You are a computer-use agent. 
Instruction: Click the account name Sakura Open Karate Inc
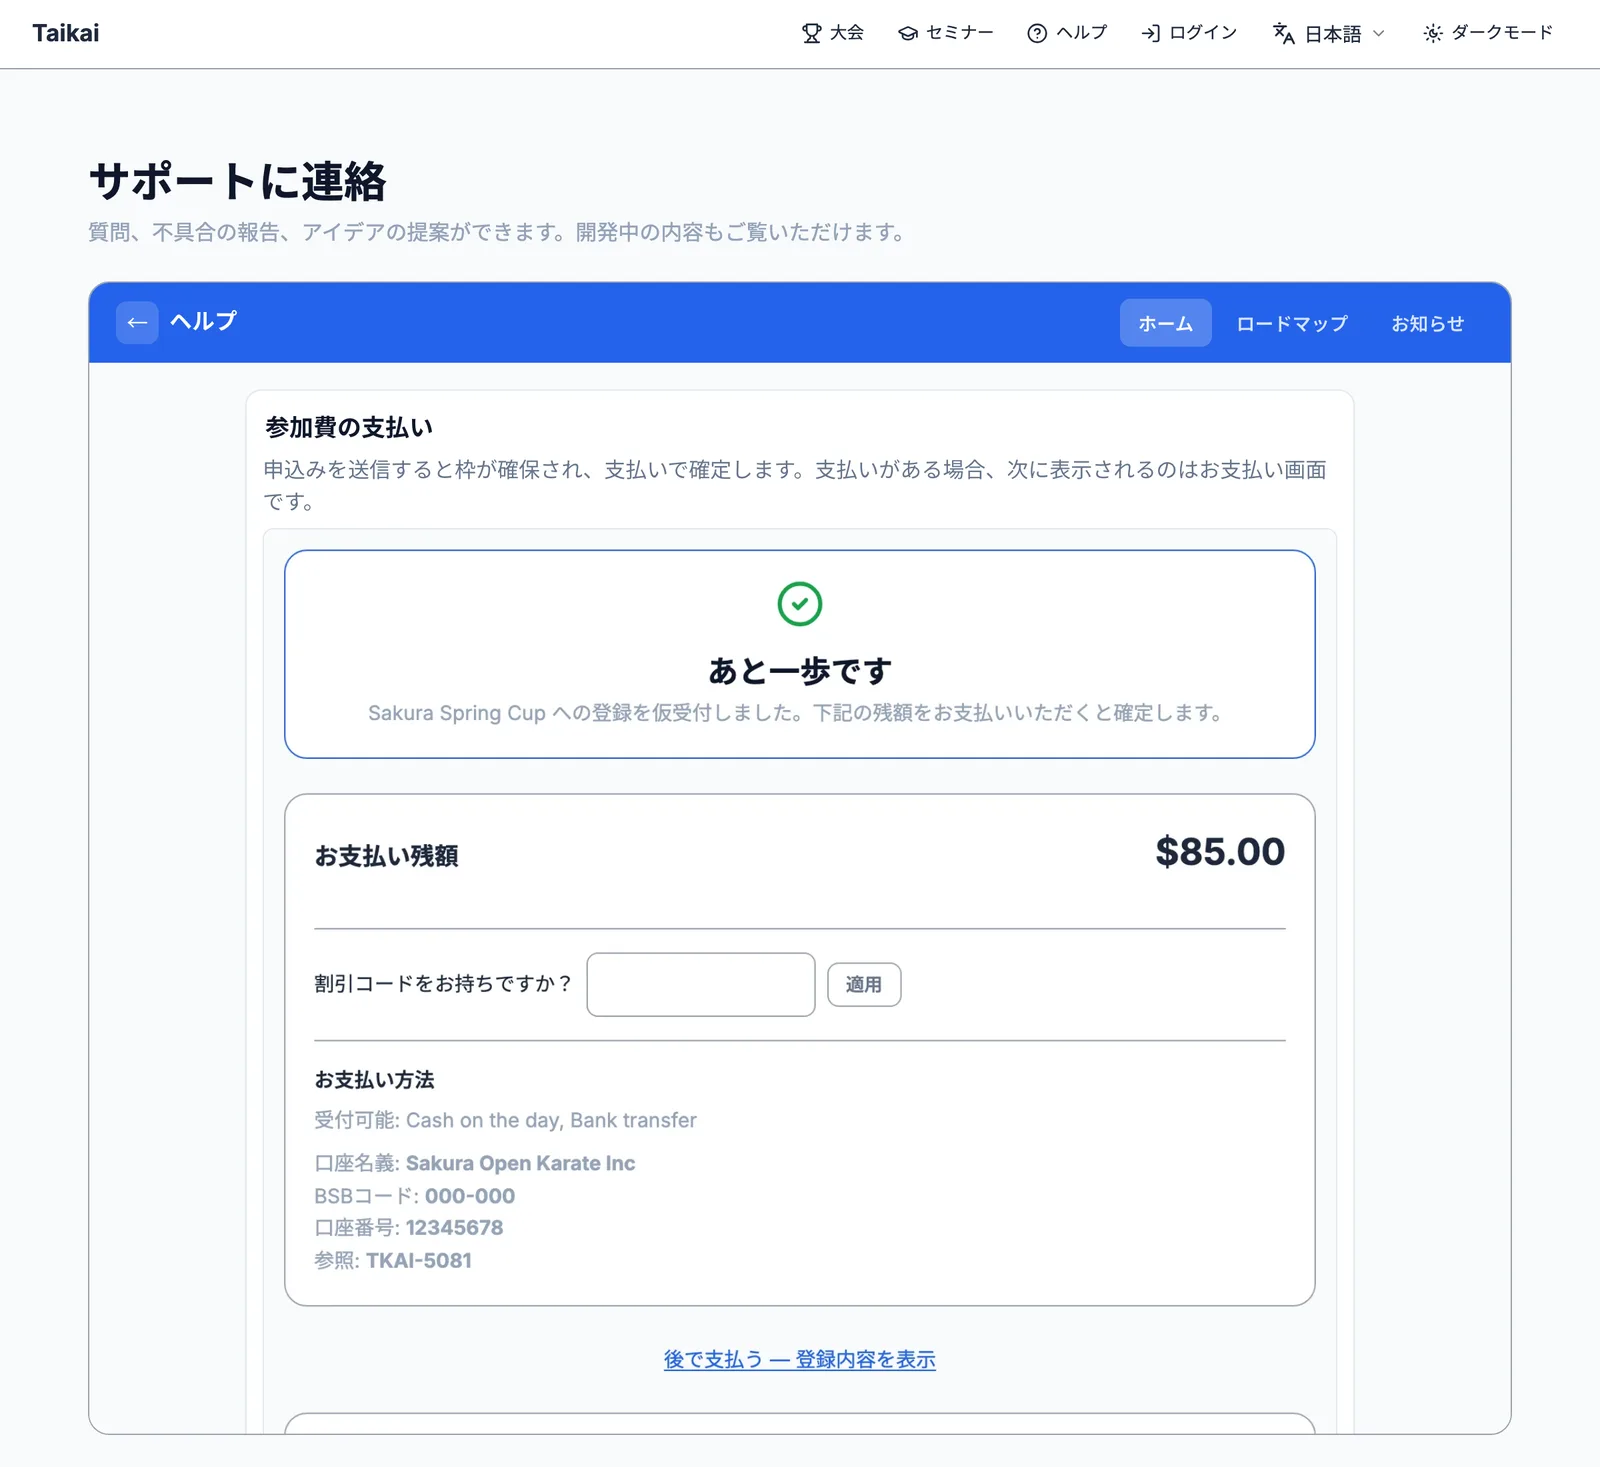click(520, 1164)
